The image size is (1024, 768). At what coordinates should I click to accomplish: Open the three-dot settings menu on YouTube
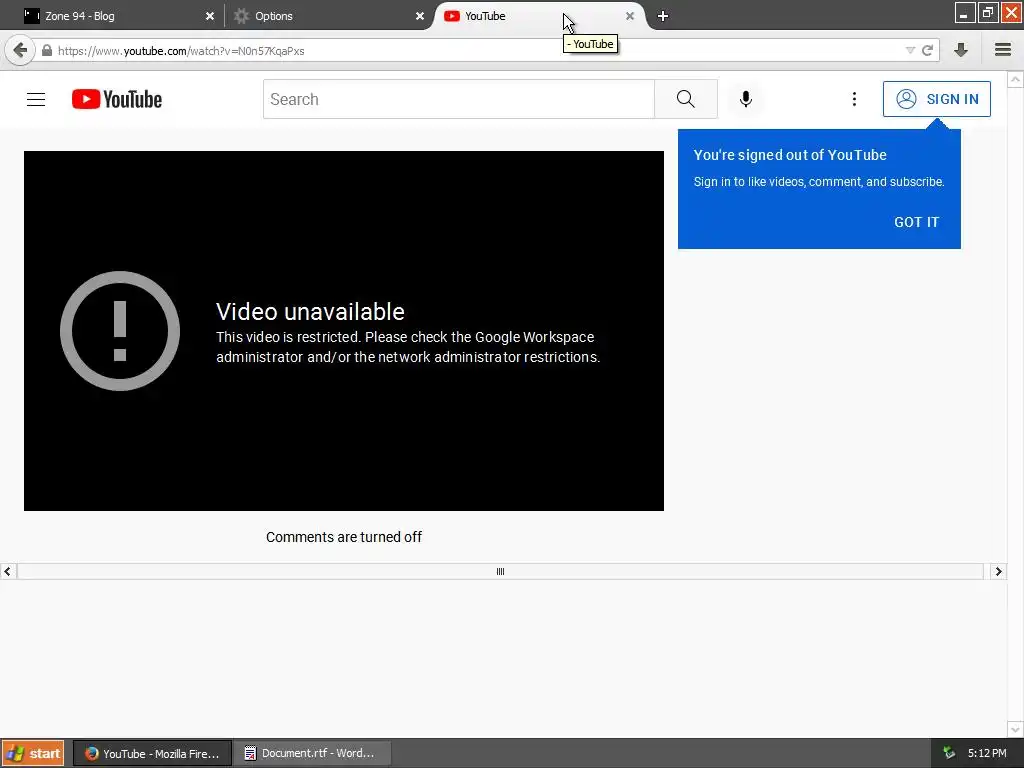(854, 99)
